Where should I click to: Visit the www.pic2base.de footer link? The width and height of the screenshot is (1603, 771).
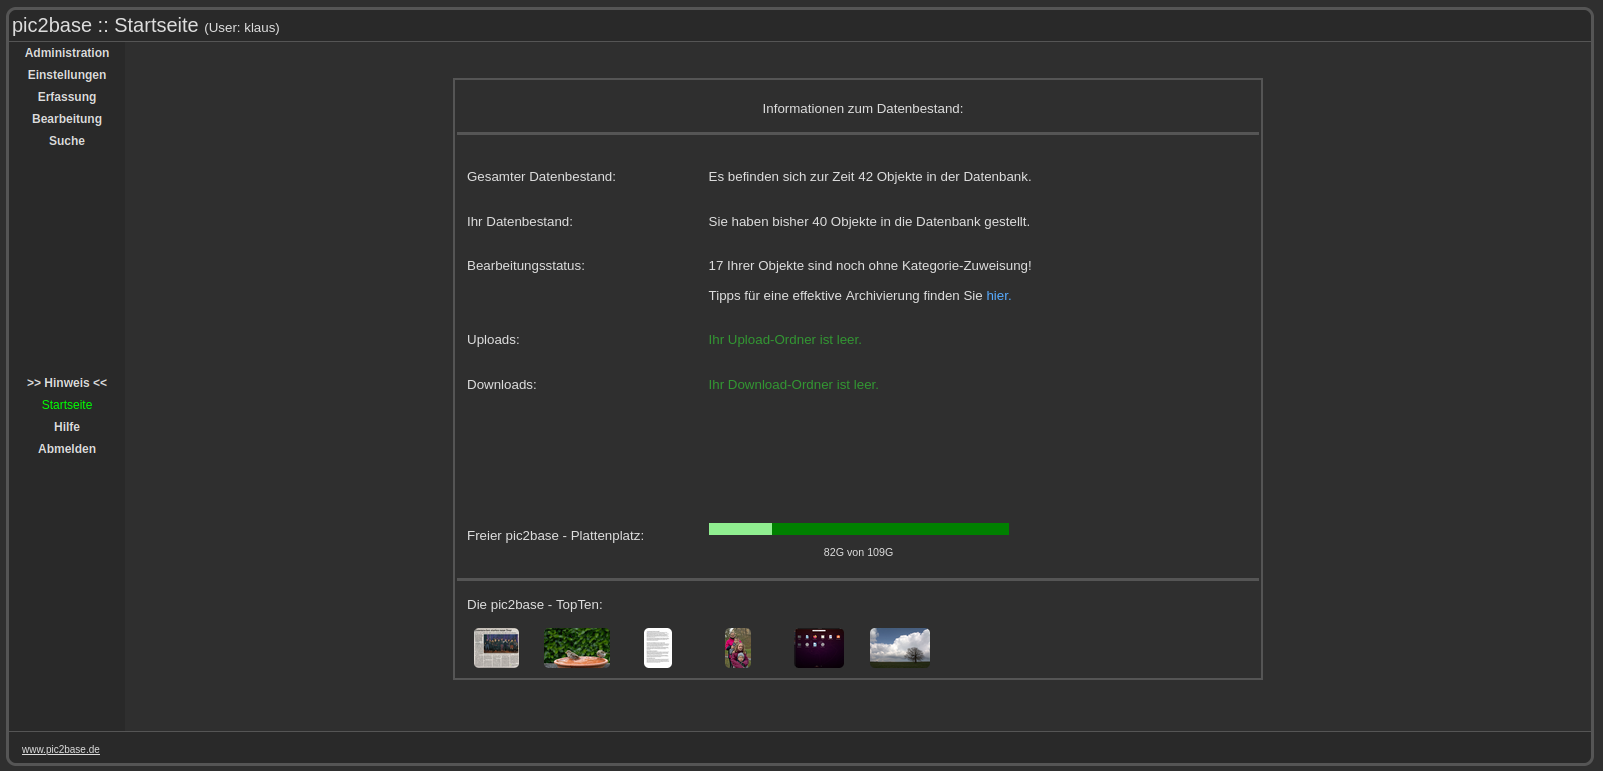click(x=61, y=750)
